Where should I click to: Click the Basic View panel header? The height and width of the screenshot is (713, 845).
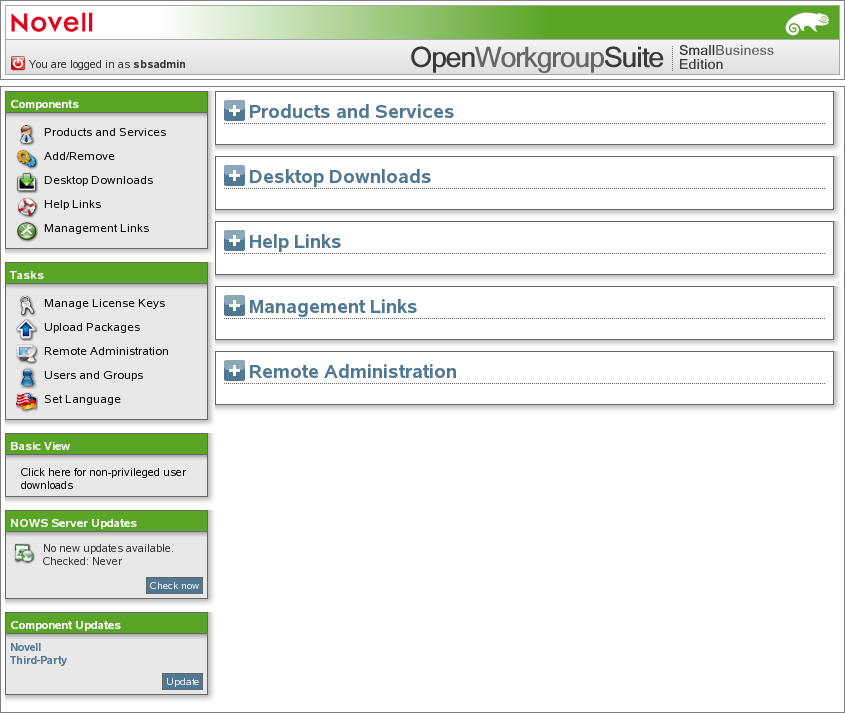(106, 446)
